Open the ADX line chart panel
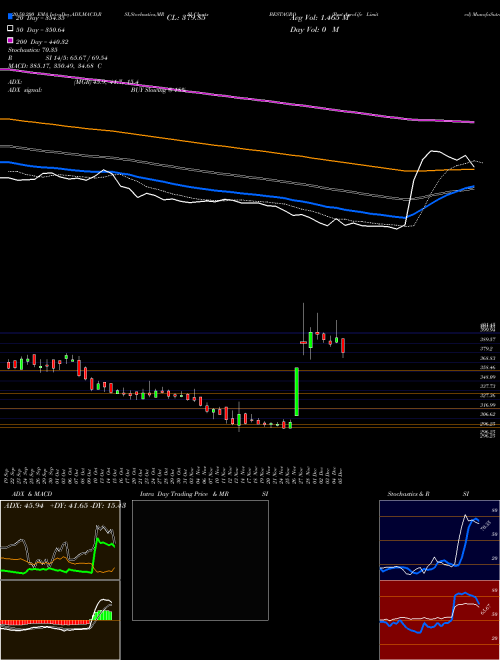 60,540
